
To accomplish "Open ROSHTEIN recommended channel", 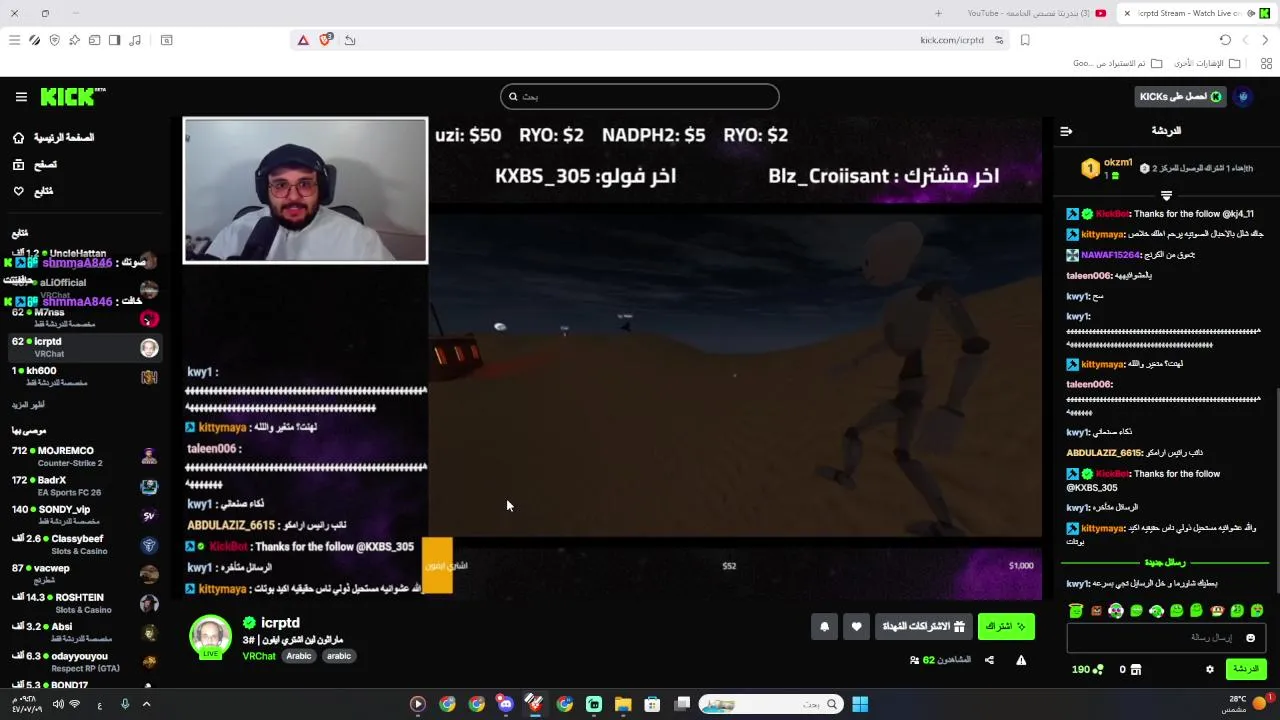I will (x=84, y=603).
